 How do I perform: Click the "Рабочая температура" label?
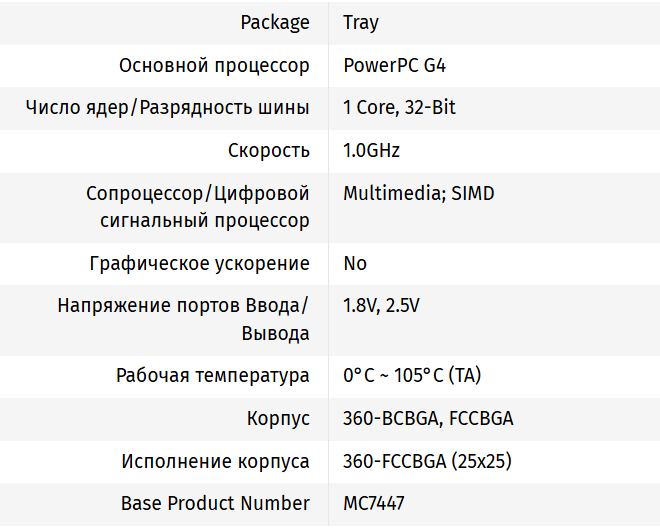[213, 377]
